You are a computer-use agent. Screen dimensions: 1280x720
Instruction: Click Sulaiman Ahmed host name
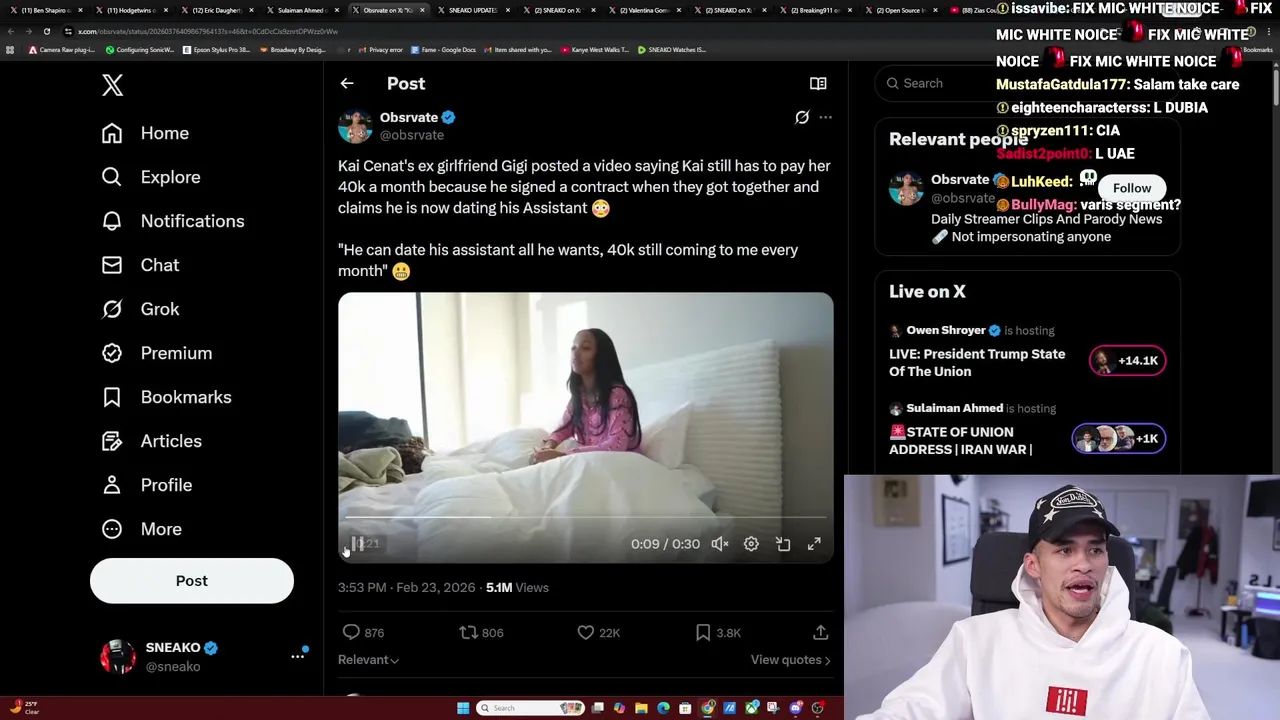coord(954,408)
